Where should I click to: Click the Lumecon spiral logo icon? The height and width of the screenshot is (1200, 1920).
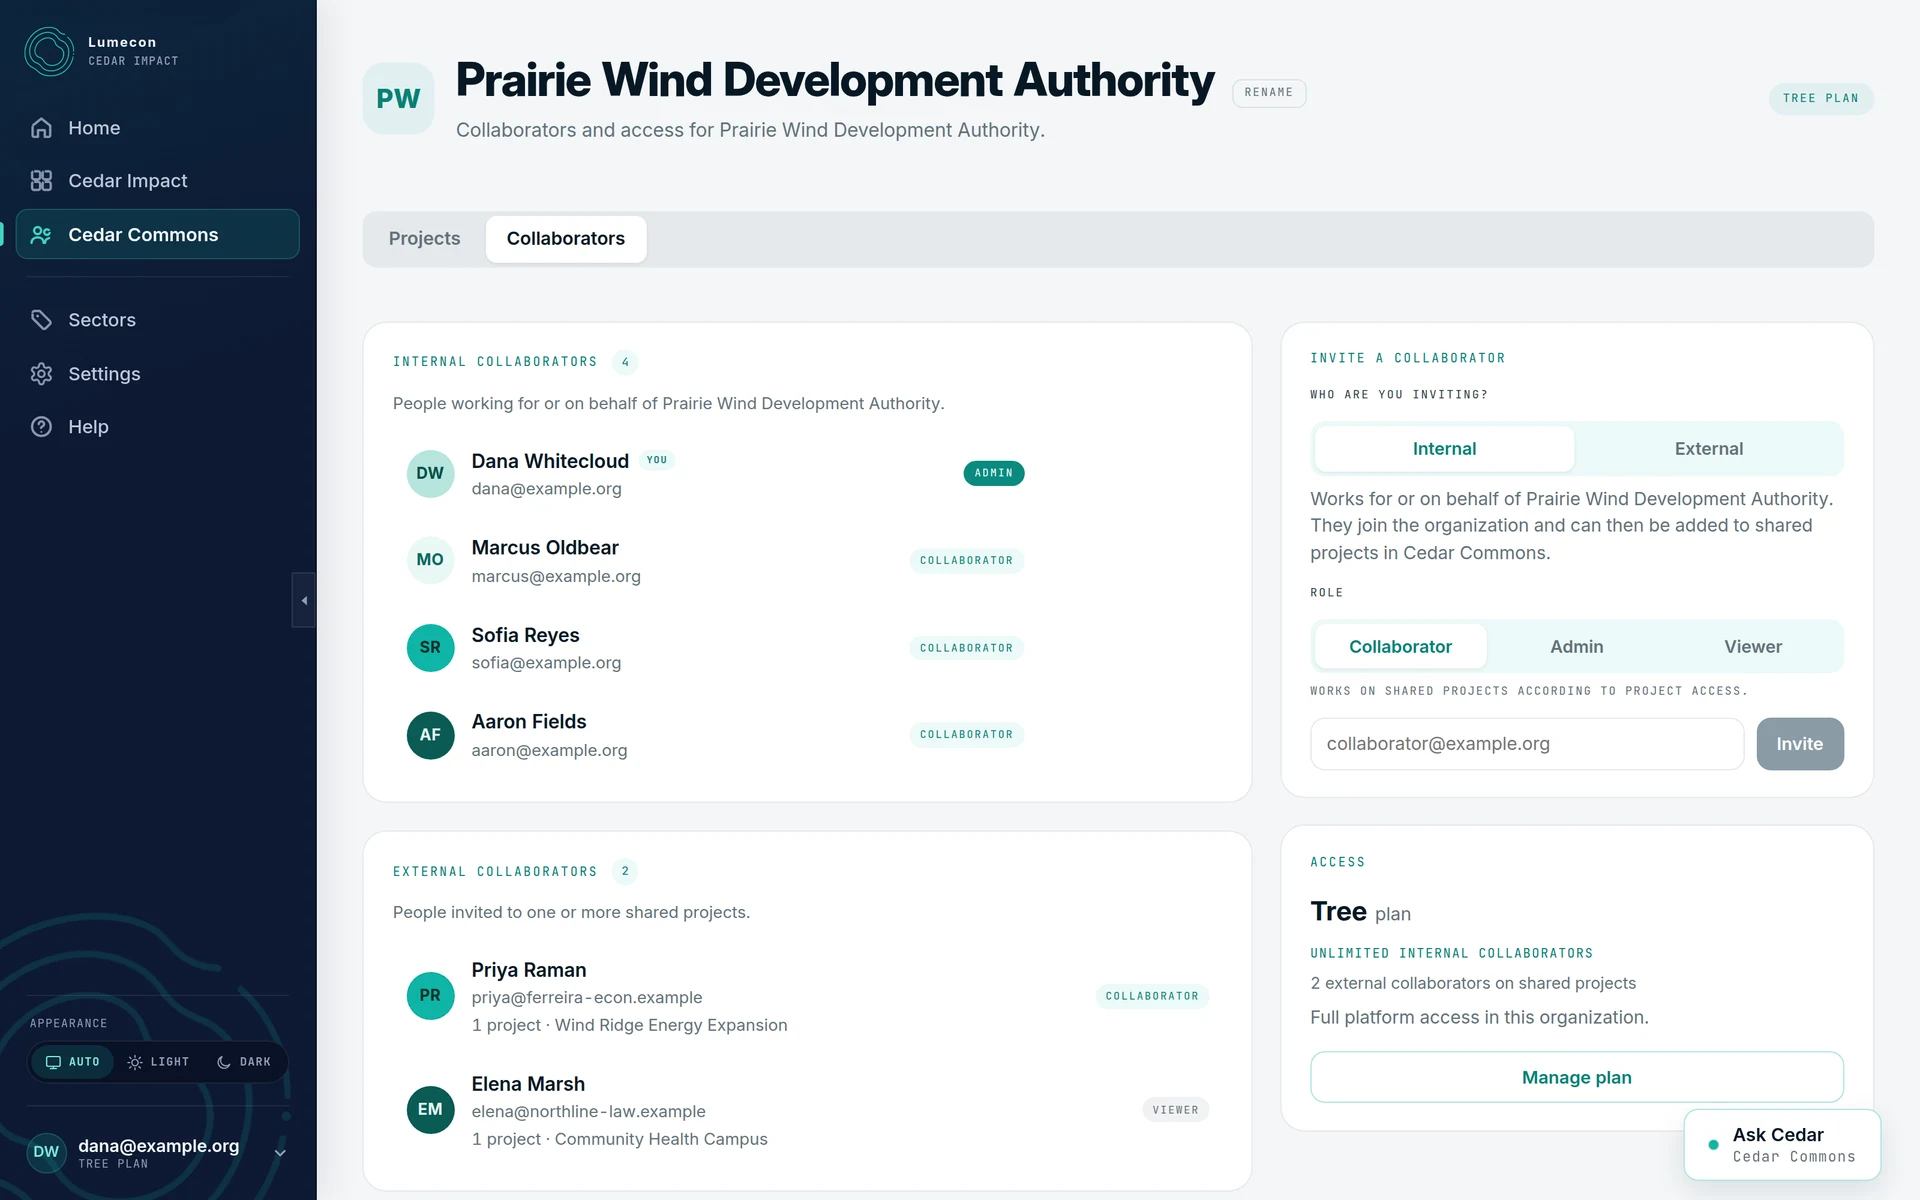49,51
